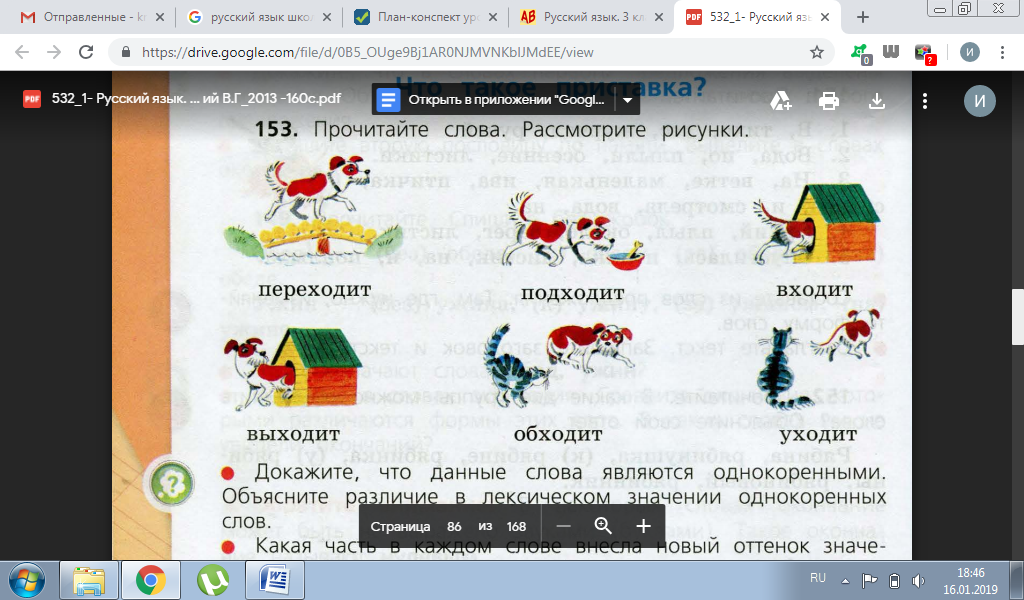This screenshot has width=1024, height=600.
Task: Open uTorrent from the taskbar
Action: point(213,580)
